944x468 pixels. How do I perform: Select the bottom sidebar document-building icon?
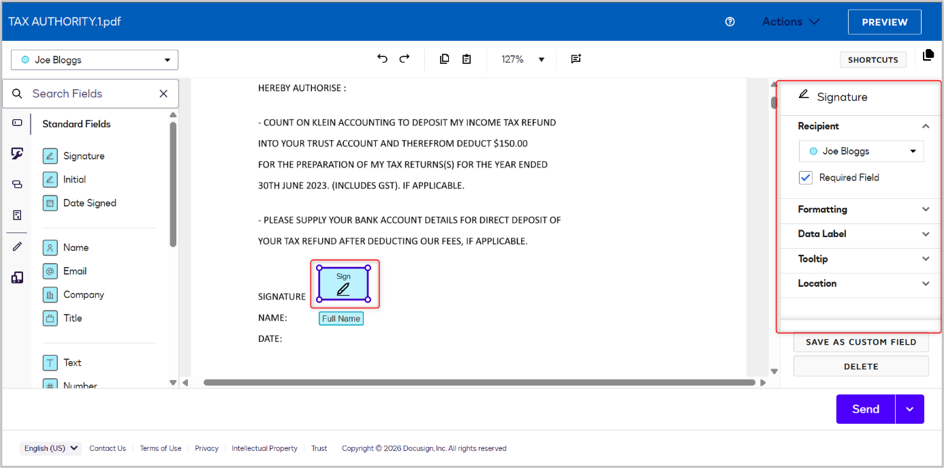(17, 277)
